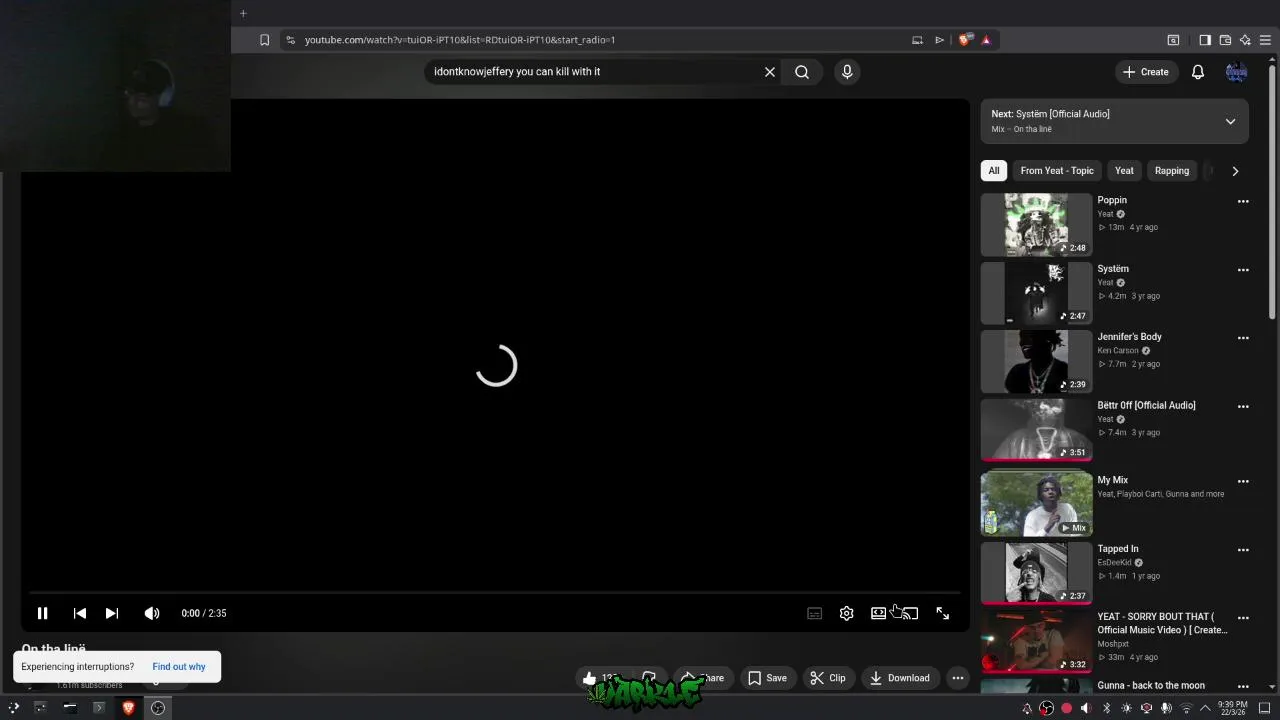
Task: Open a new browser tab
Action: tap(243, 13)
